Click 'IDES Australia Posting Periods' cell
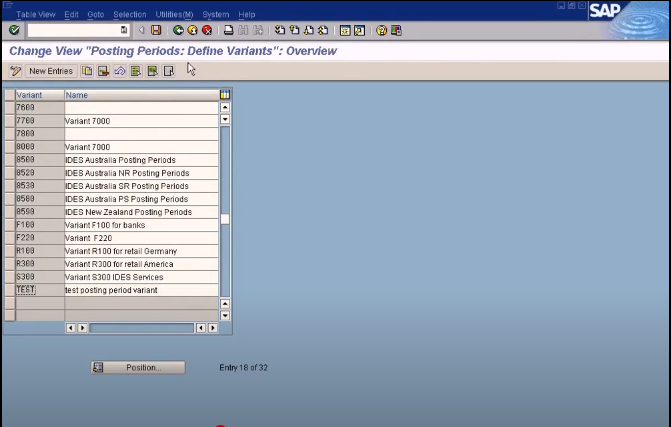Image resolution: width=671 pixels, height=427 pixels. coord(141,160)
